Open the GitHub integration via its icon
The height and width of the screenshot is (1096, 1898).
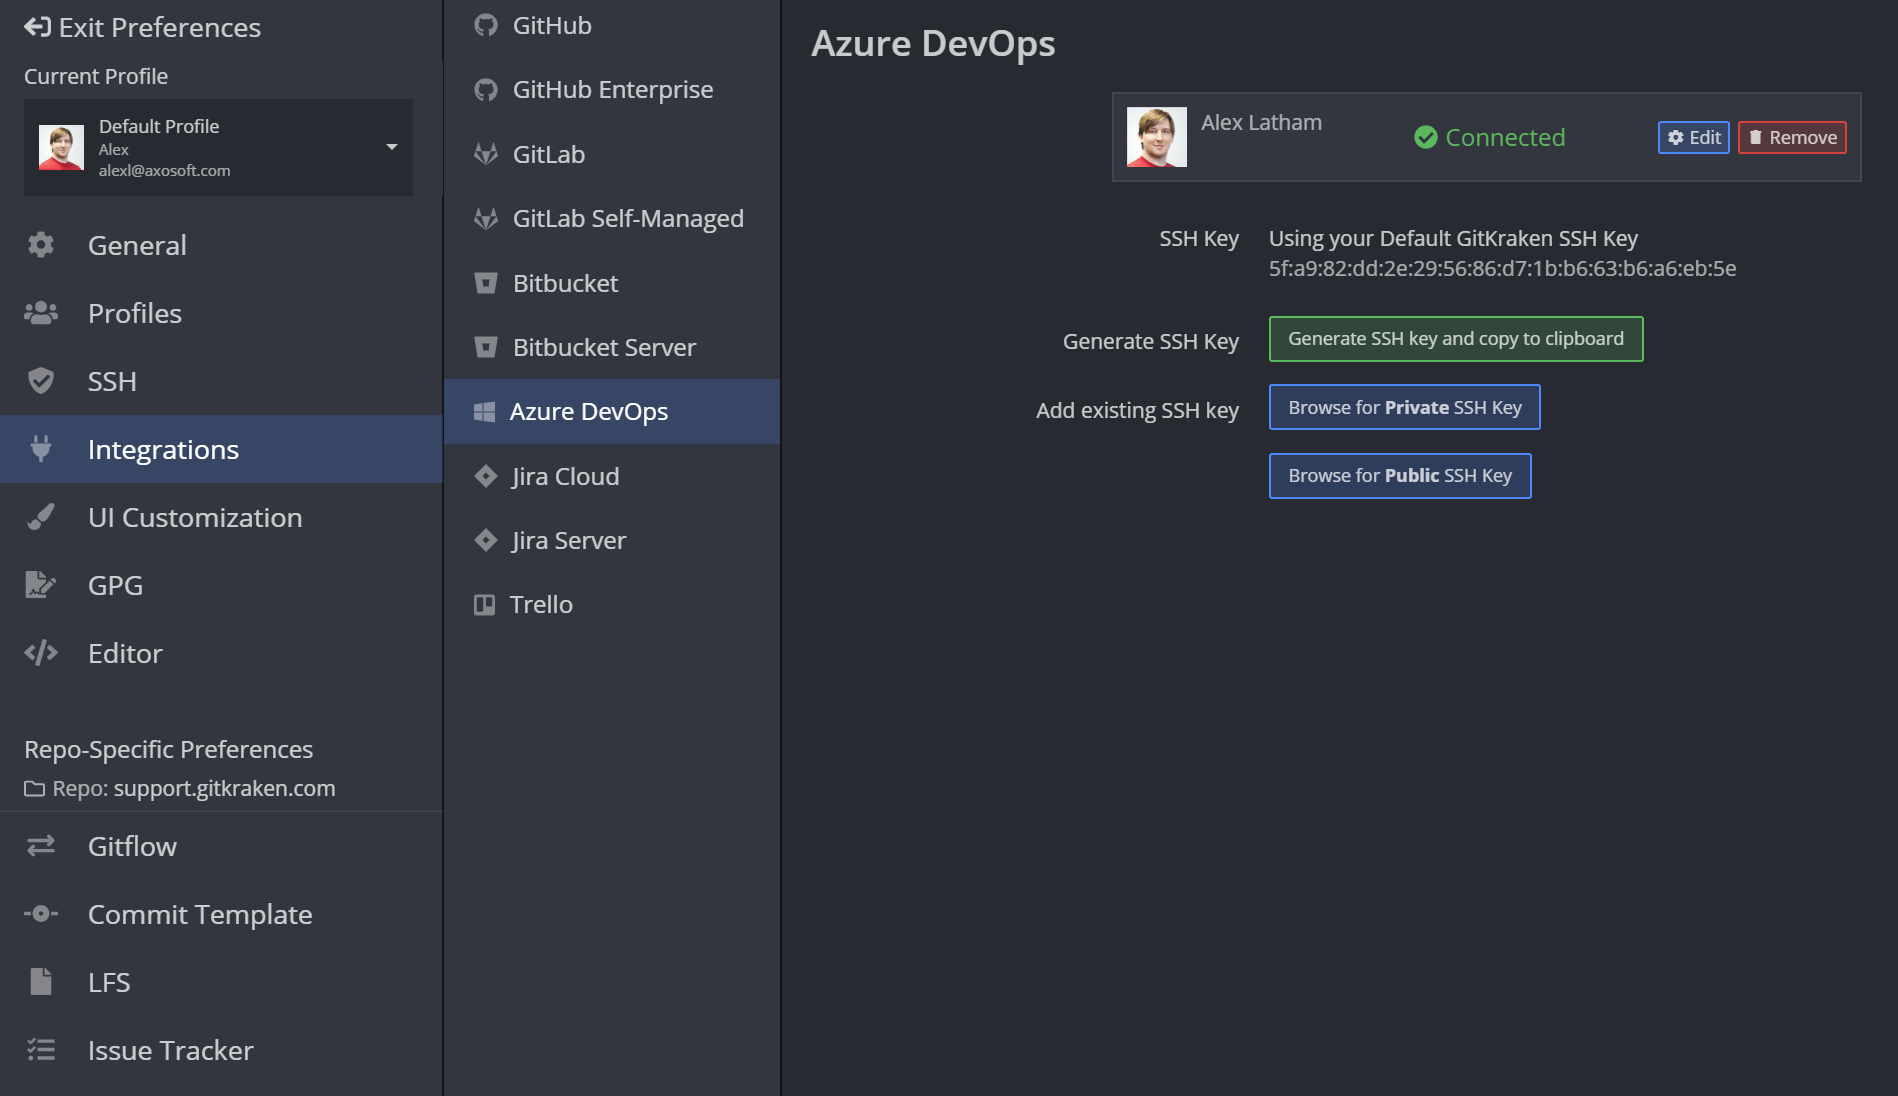click(486, 24)
